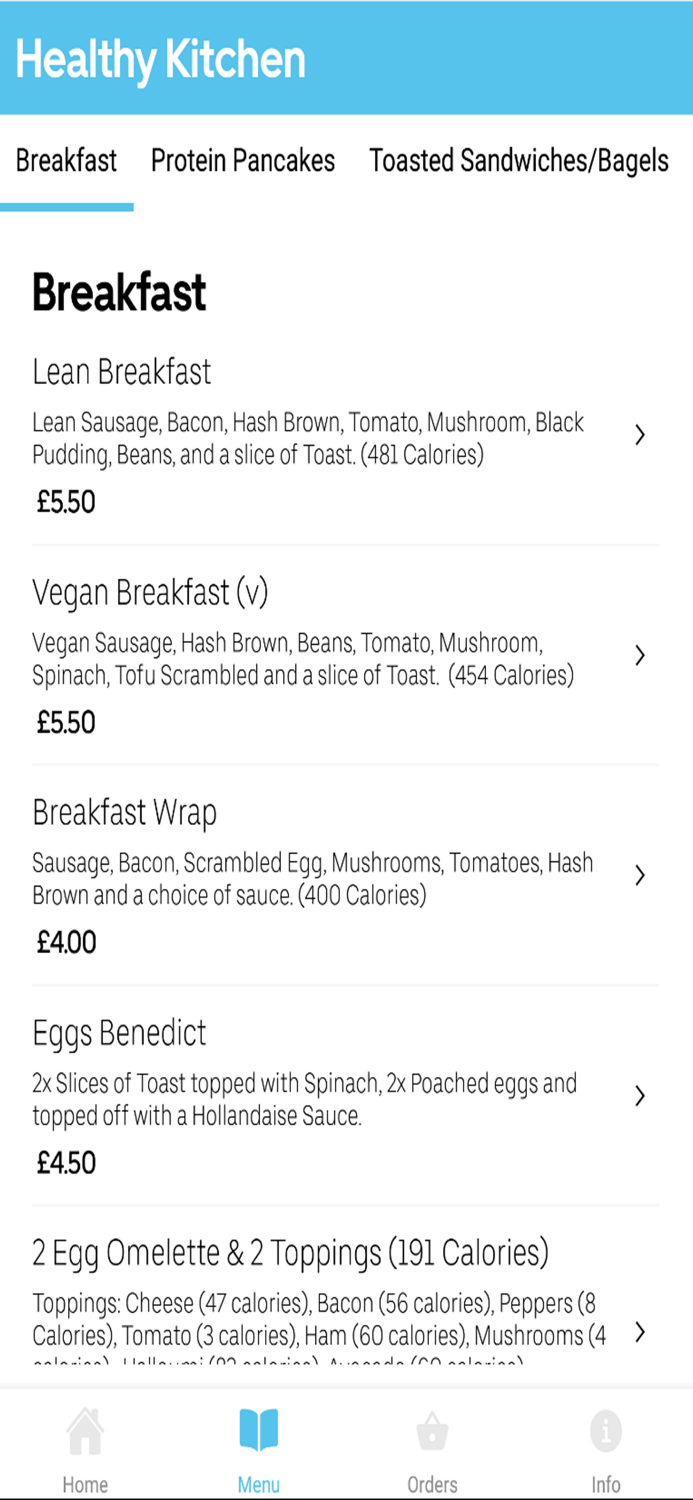Screen dimensions: 693x1500
Task: Expand the Breakfast Wrap chevron
Action: coord(640,875)
